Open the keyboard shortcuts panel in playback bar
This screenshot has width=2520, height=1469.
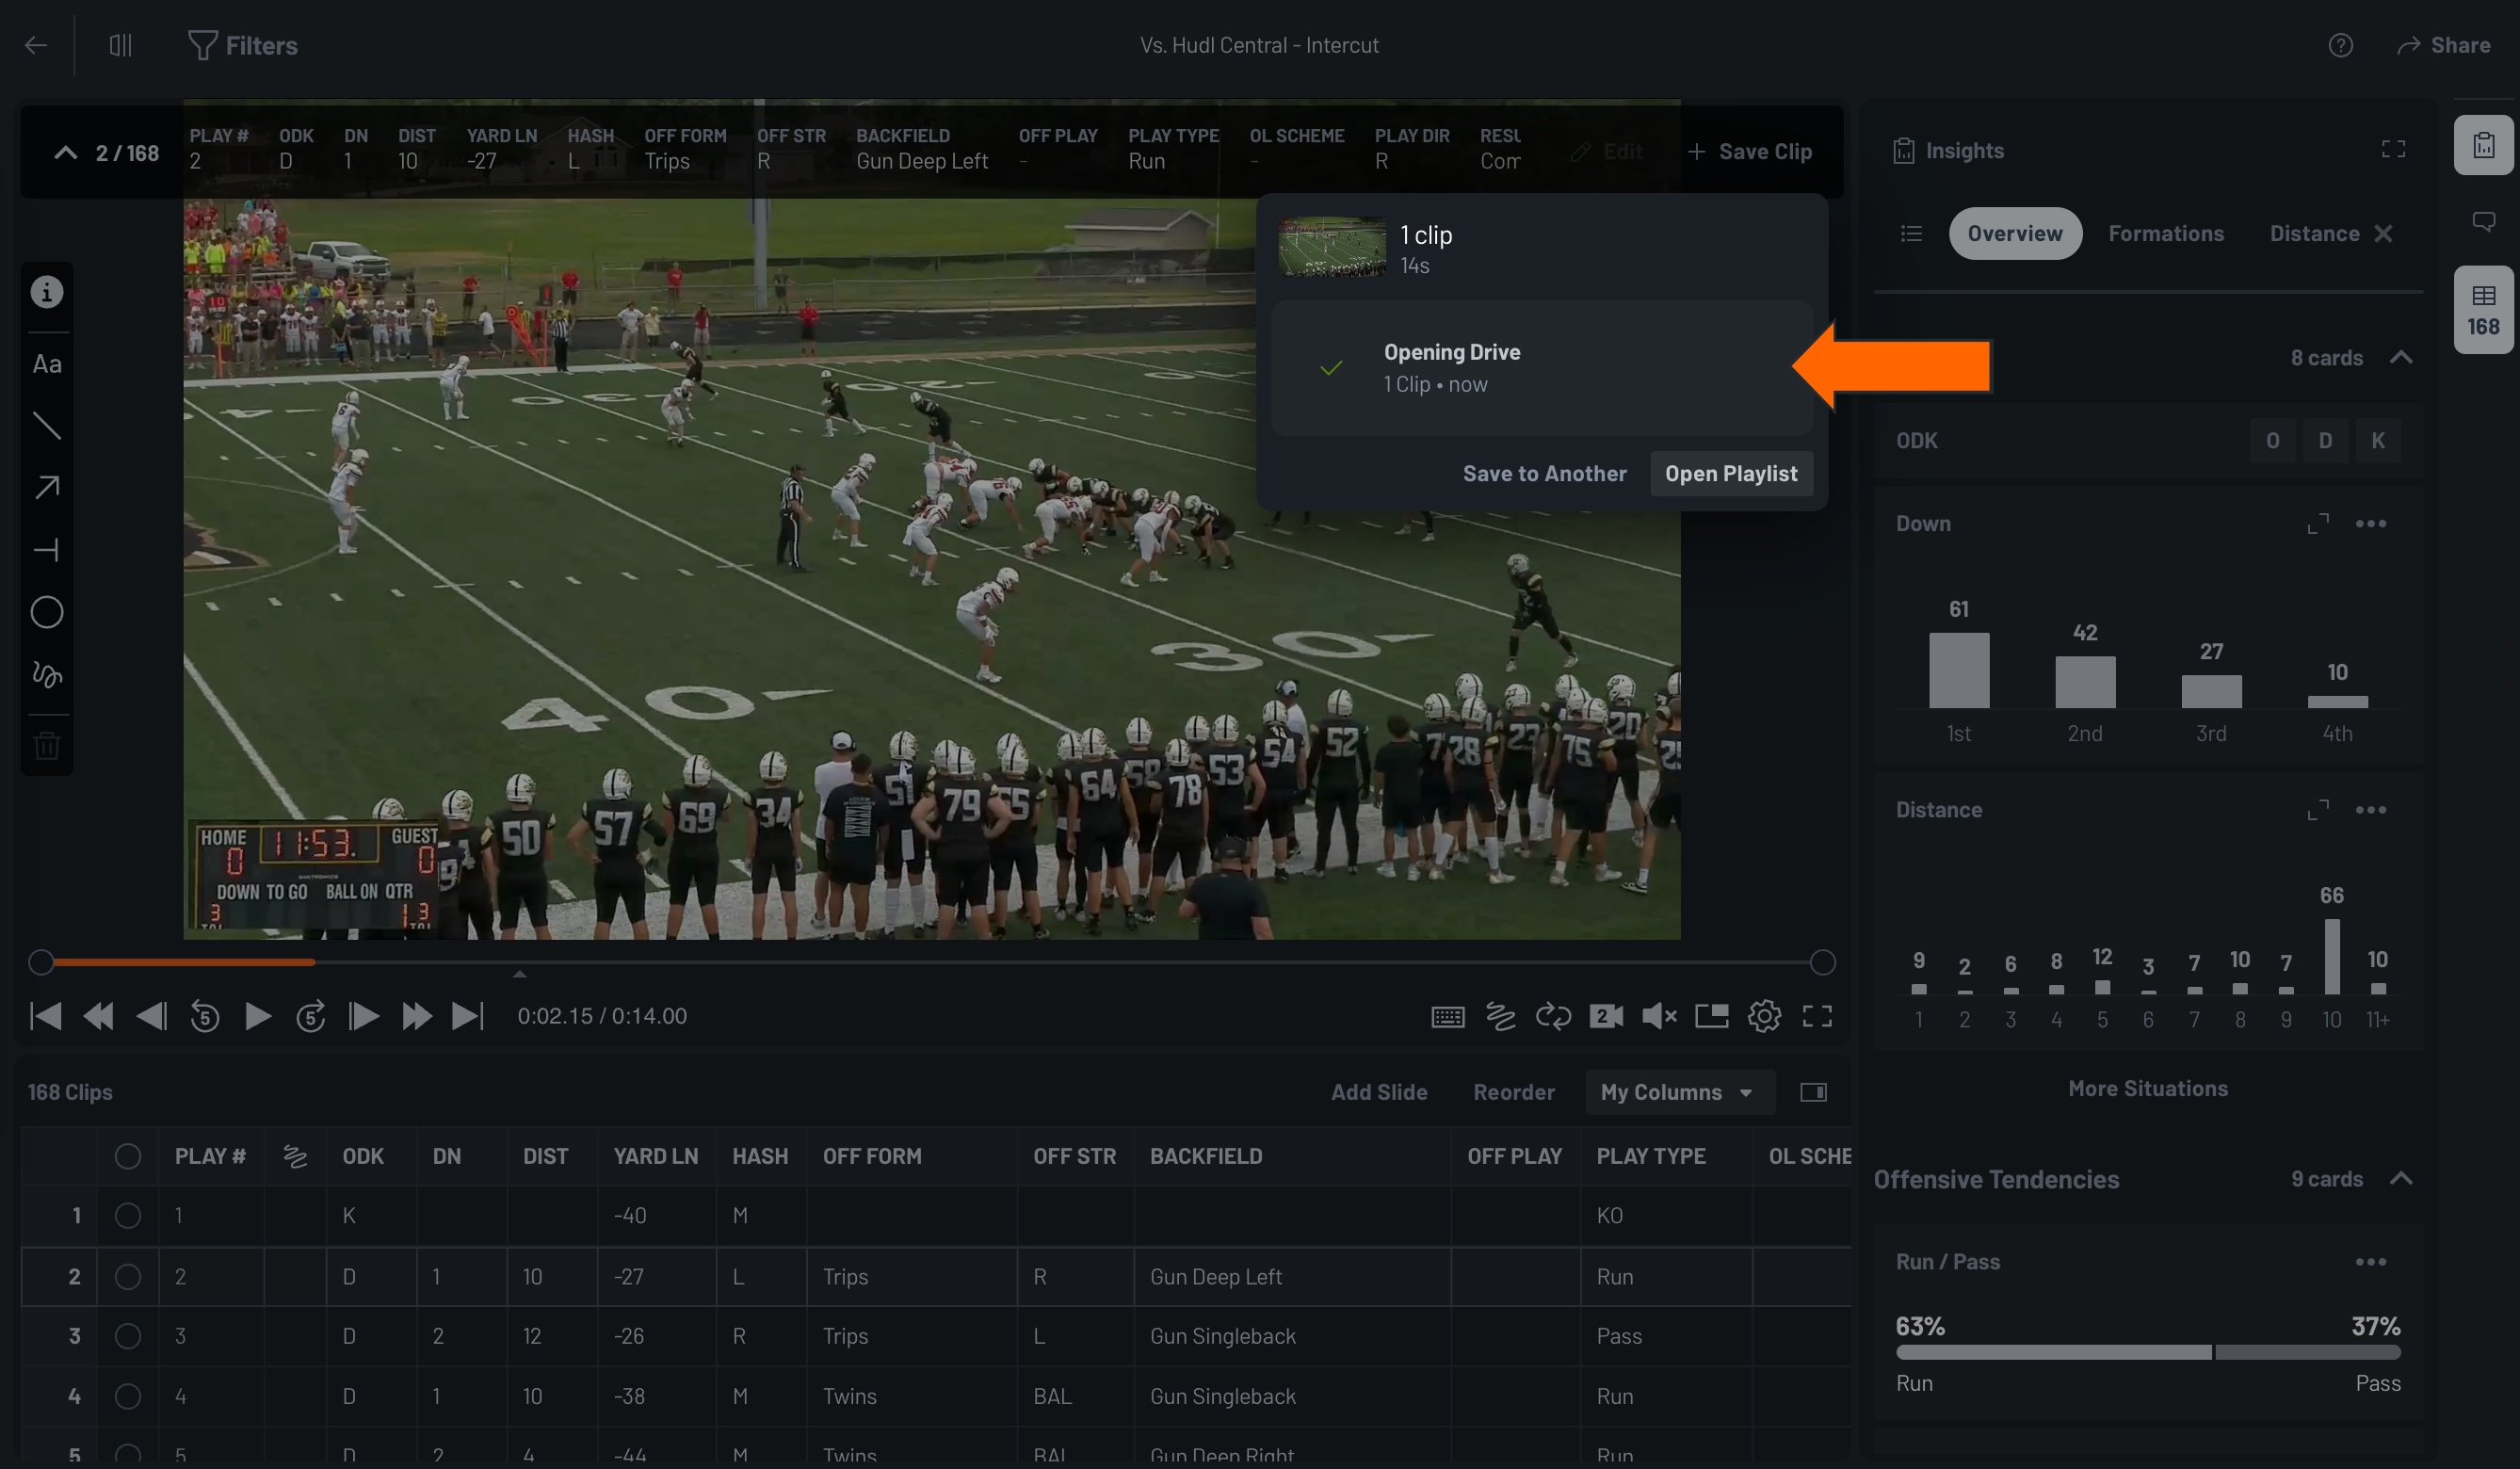click(x=1447, y=1015)
